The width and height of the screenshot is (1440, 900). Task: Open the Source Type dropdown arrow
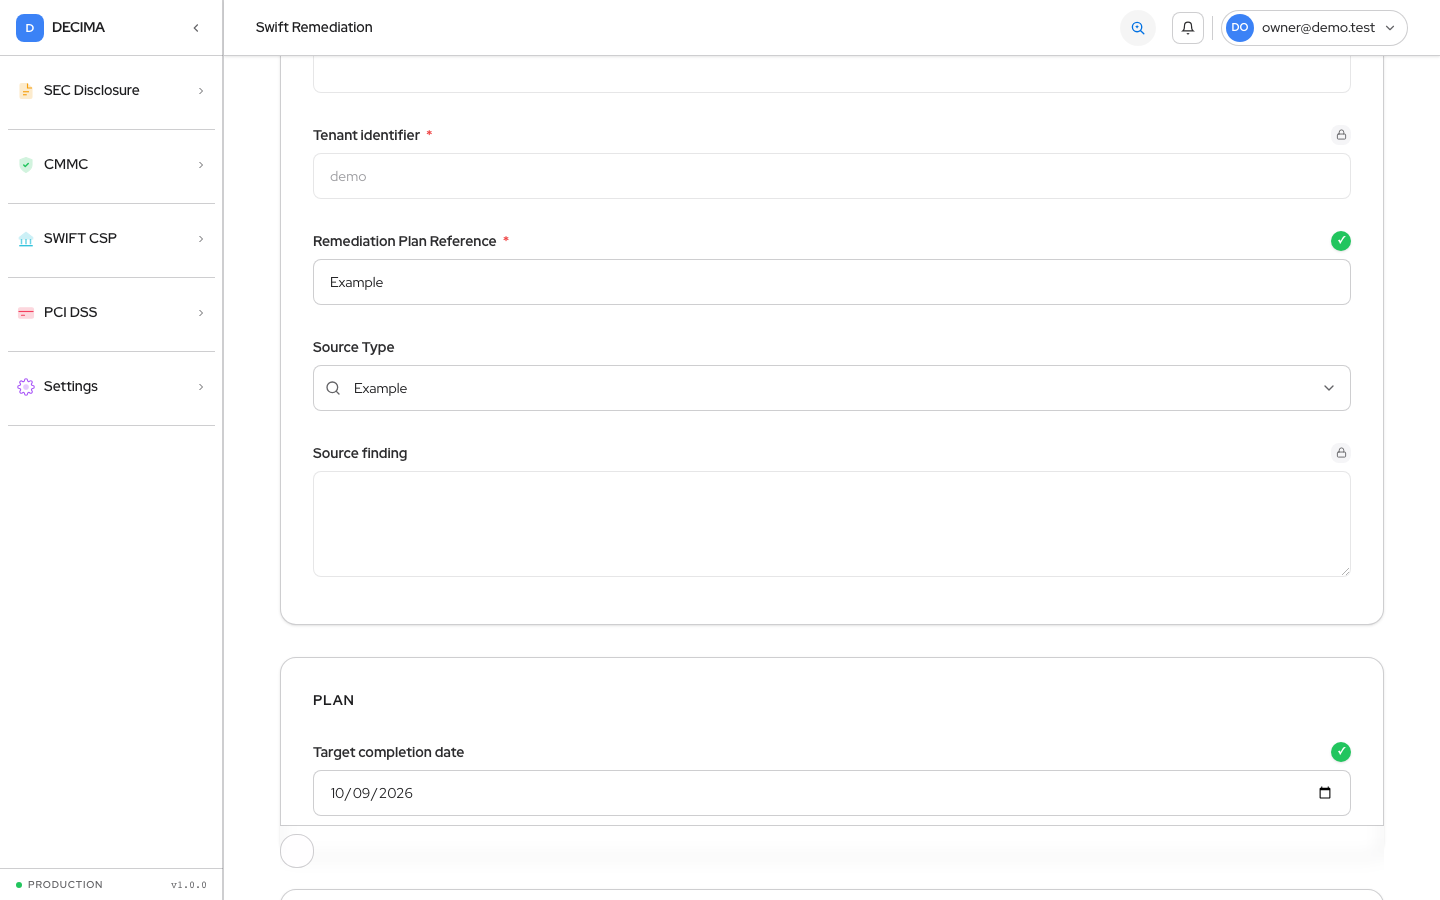point(1329,388)
